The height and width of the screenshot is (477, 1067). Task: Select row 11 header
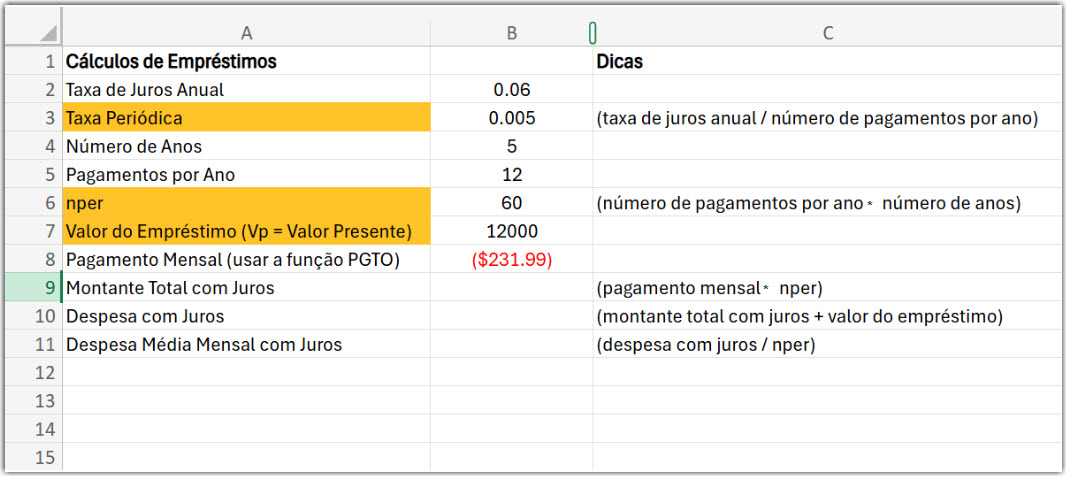pos(33,344)
